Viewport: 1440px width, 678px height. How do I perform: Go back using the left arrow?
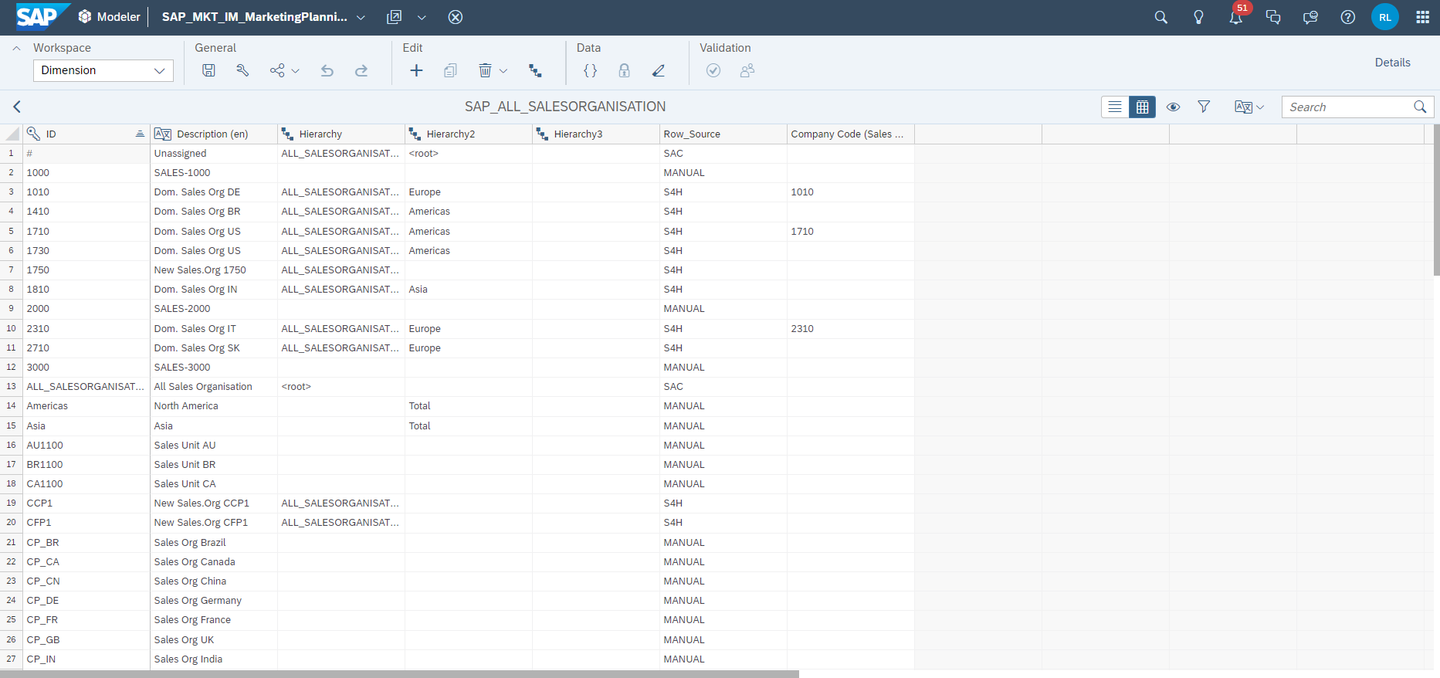pos(17,106)
